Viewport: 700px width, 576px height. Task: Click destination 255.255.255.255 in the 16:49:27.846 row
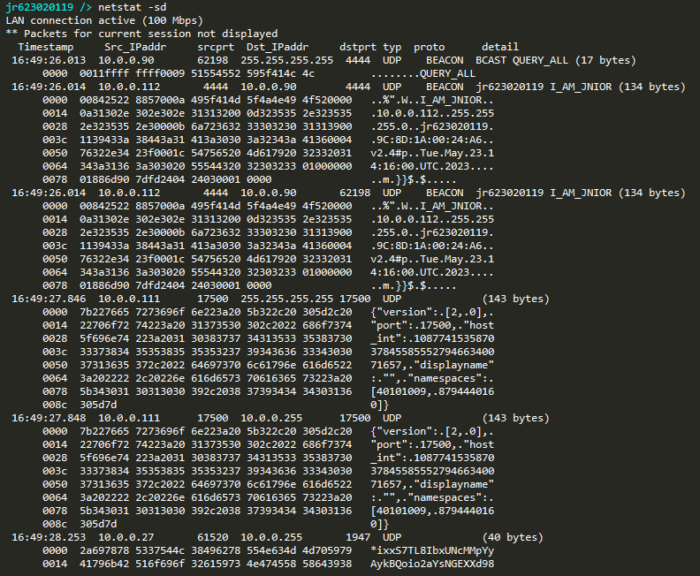[287, 299]
